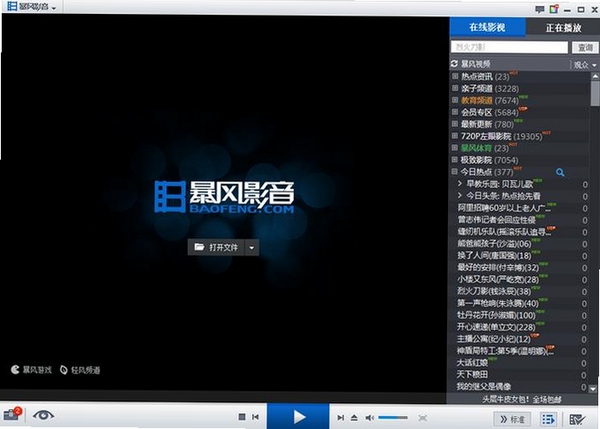
Task: Expand the 最新更新 category
Action: coord(455,124)
